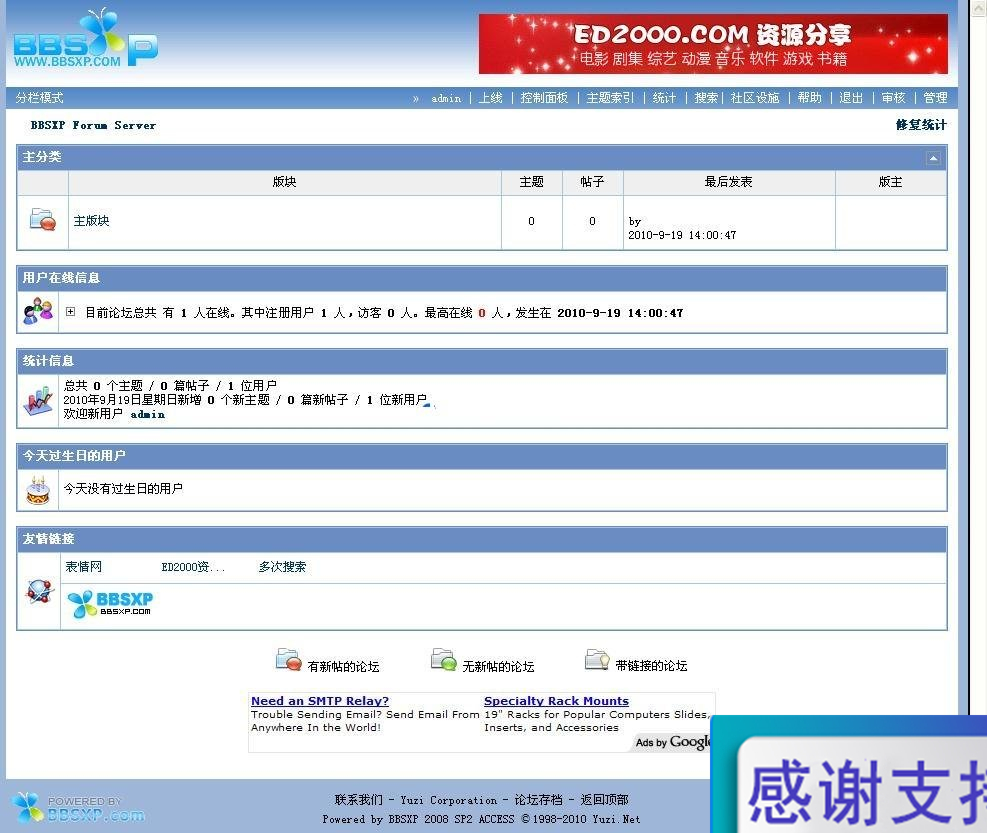Click the last post date 2010-9-19 14:00:47
The height and width of the screenshot is (833, 987).
point(682,235)
